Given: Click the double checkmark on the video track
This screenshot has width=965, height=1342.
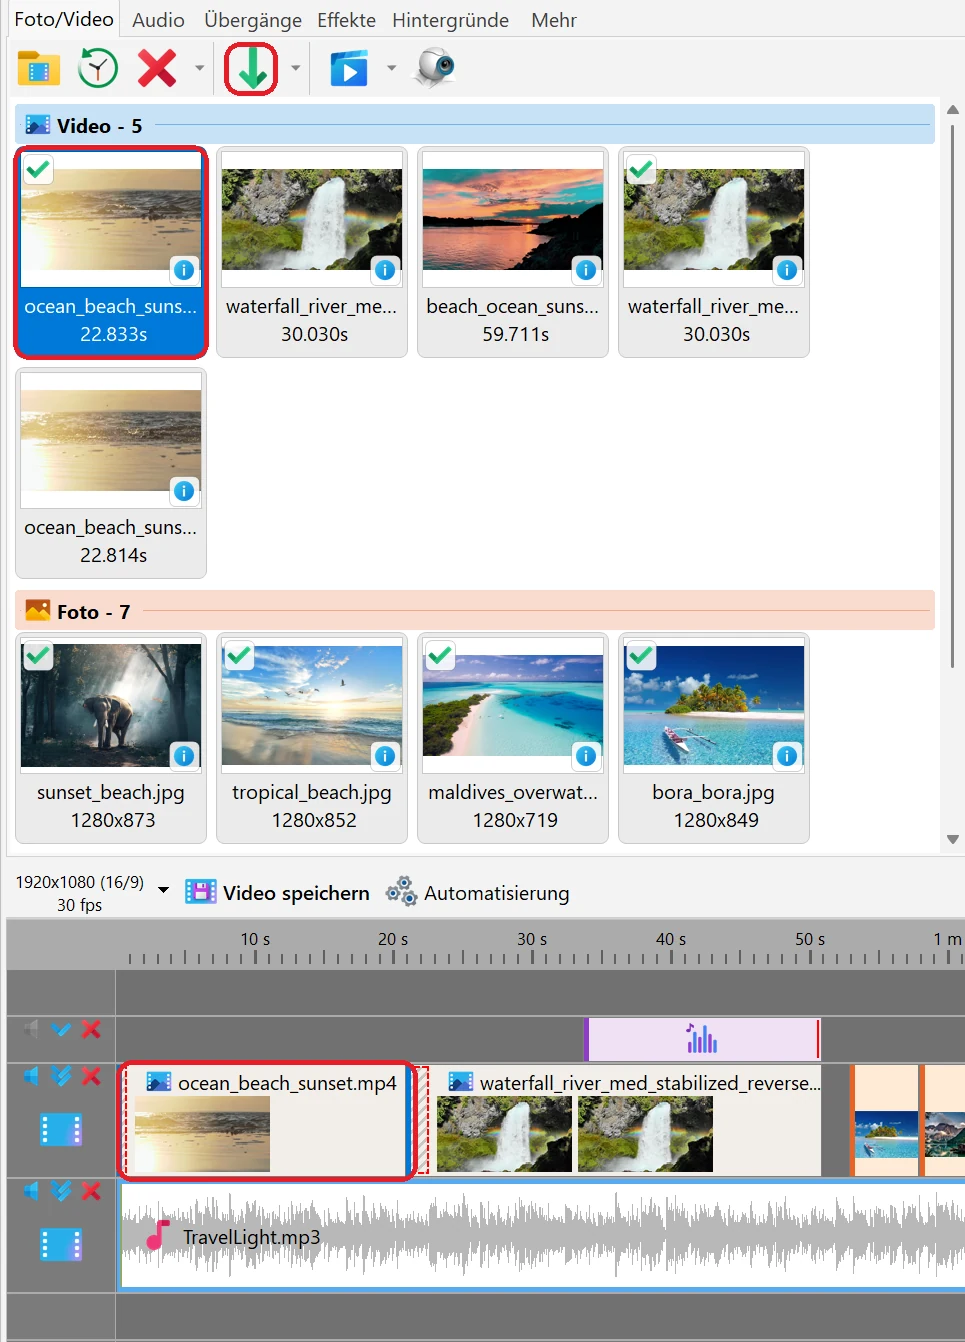Looking at the screenshot, I should [61, 1076].
